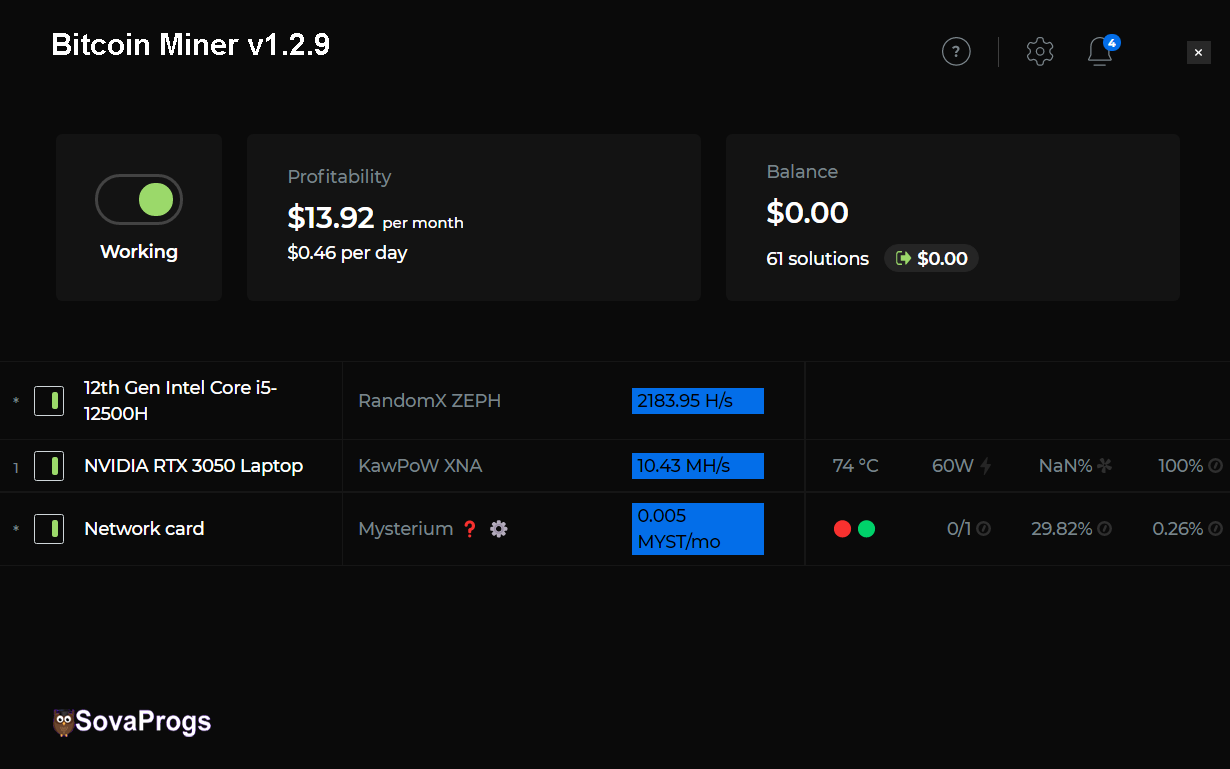This screenshot has height=769, width=1230.
Task: Open the notifications bell with badge 4
Action: (1101, 50)
